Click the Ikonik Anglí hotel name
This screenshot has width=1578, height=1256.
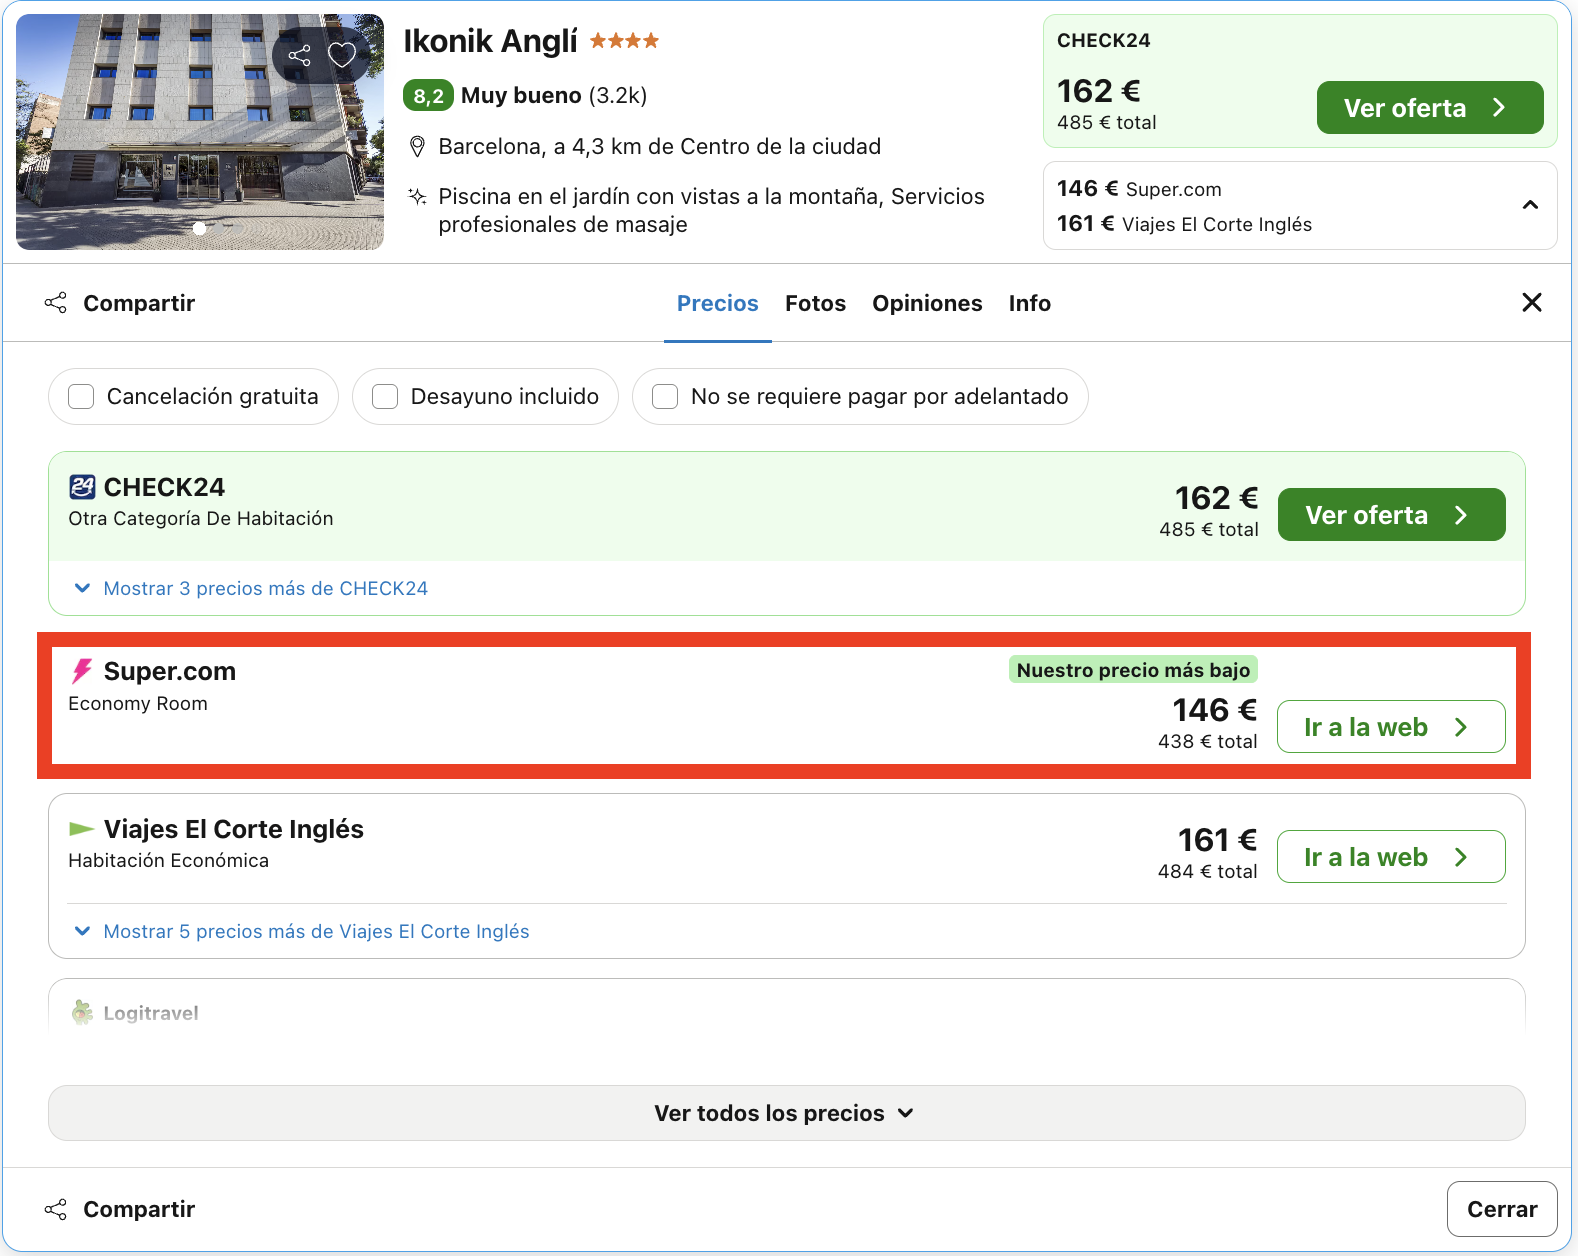coord(490,41)
